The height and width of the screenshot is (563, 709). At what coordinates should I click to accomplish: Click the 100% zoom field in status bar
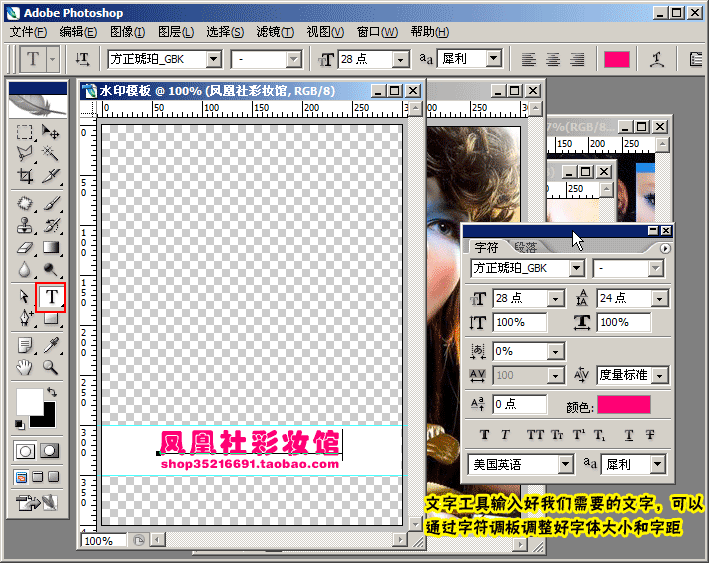pos(104,541)
